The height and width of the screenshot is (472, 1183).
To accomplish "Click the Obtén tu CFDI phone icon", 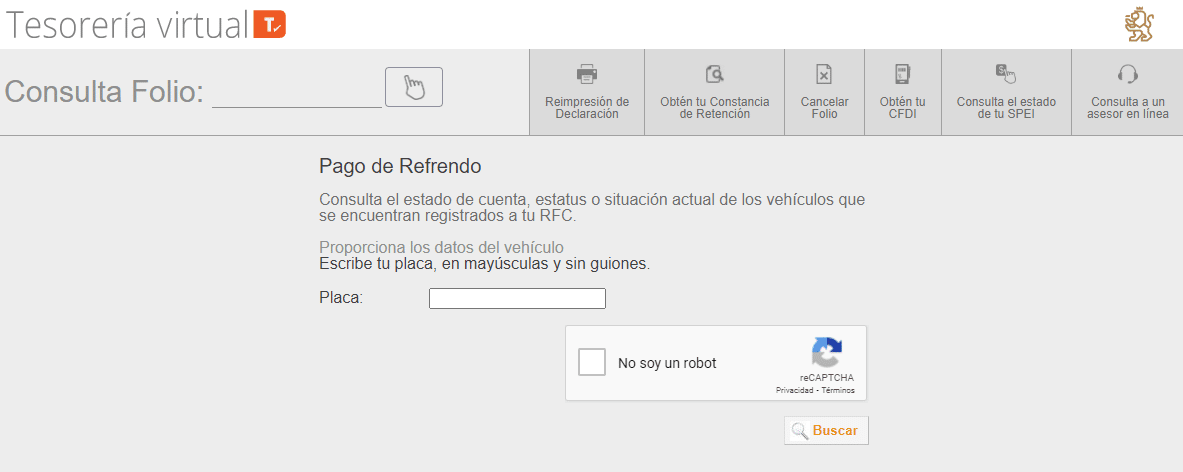I will [902, 73].
